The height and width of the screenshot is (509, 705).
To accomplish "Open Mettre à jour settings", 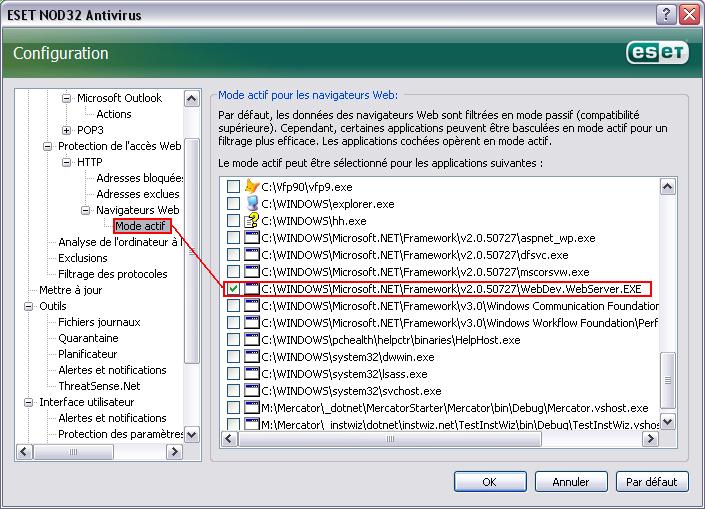I will tap(71, 290).
